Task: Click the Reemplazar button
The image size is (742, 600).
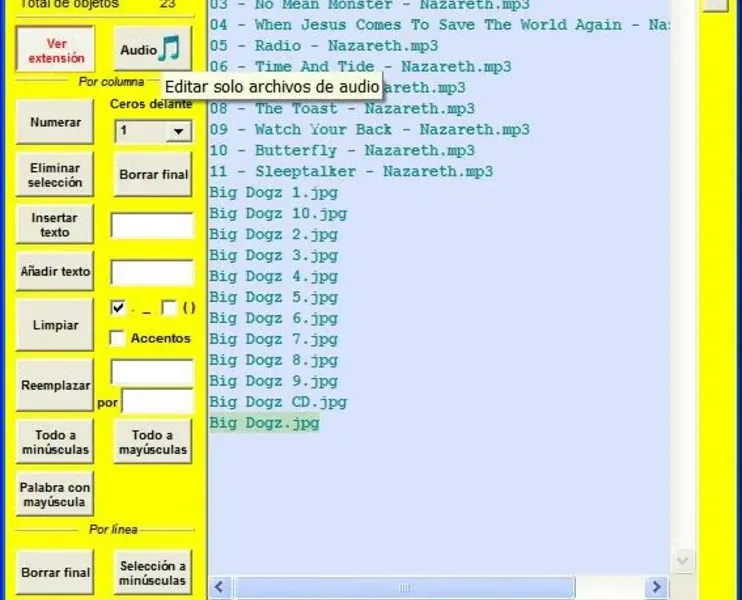Action: (x=55, y=385)
